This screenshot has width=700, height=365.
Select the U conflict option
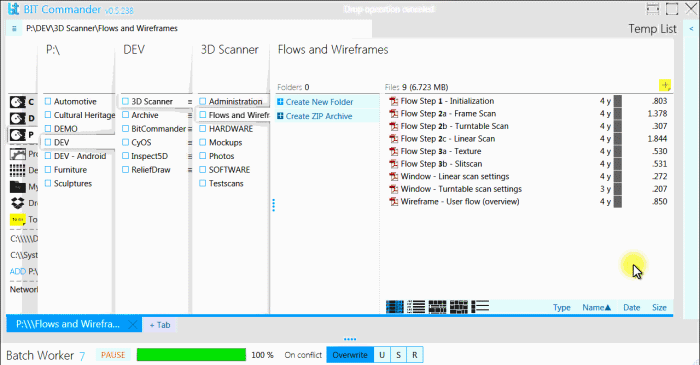point(382,355)
